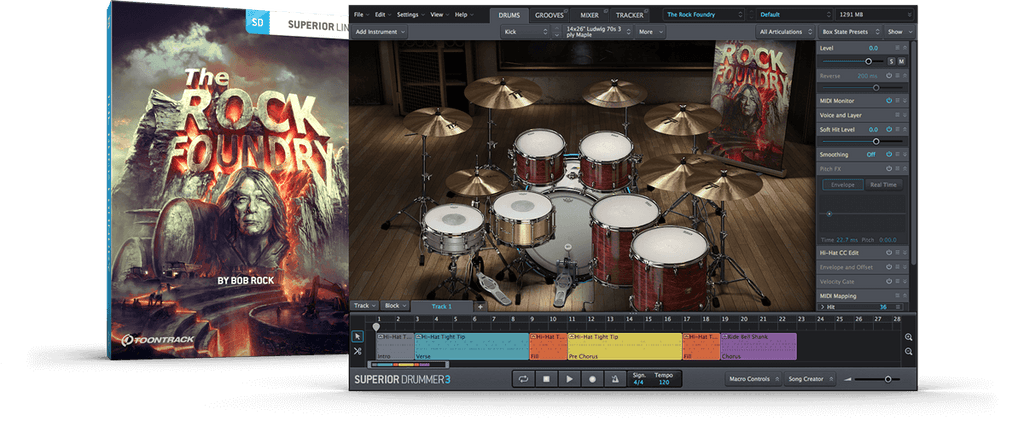Screen dimensions: 1024x421
Task: Select the Track 1 tab
Action: click(x=442, y=306)
